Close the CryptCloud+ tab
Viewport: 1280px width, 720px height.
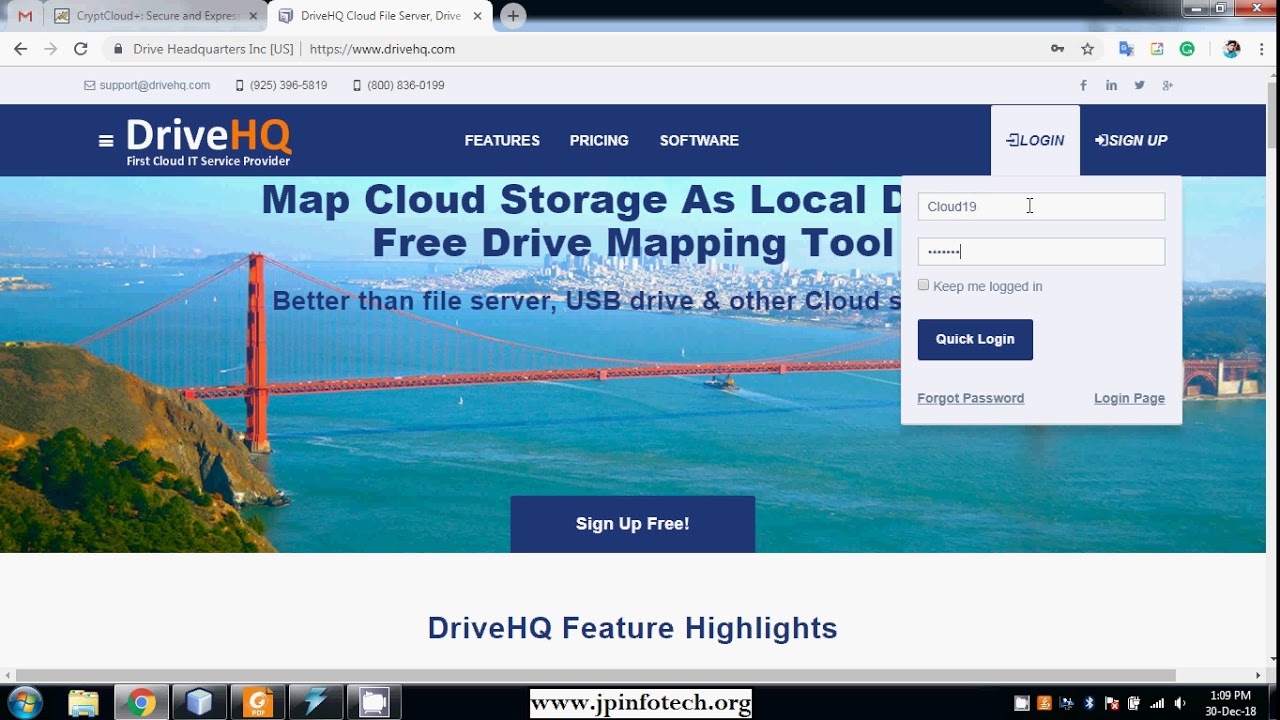[x=253, y=16]
